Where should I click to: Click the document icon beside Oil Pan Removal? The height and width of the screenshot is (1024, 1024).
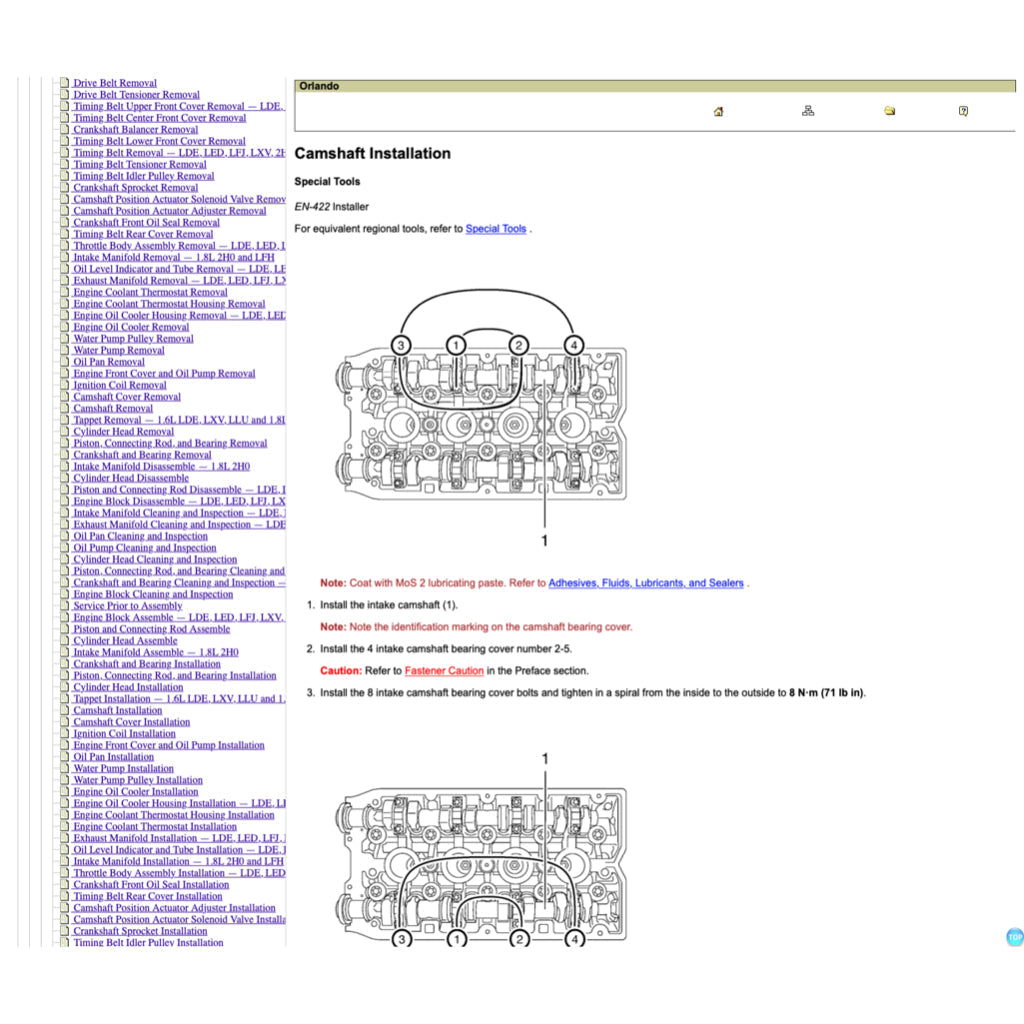(x=64, y=362)
